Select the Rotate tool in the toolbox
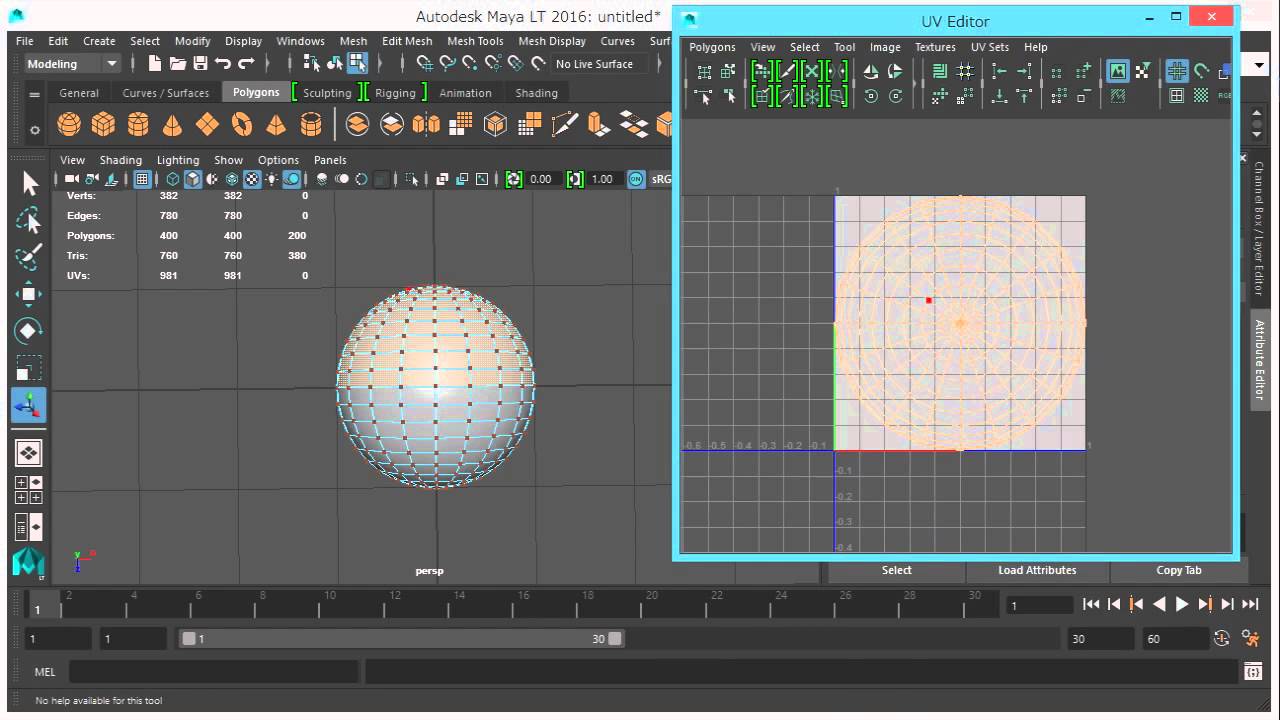1280x720 pixels. (x=29, y=330)
